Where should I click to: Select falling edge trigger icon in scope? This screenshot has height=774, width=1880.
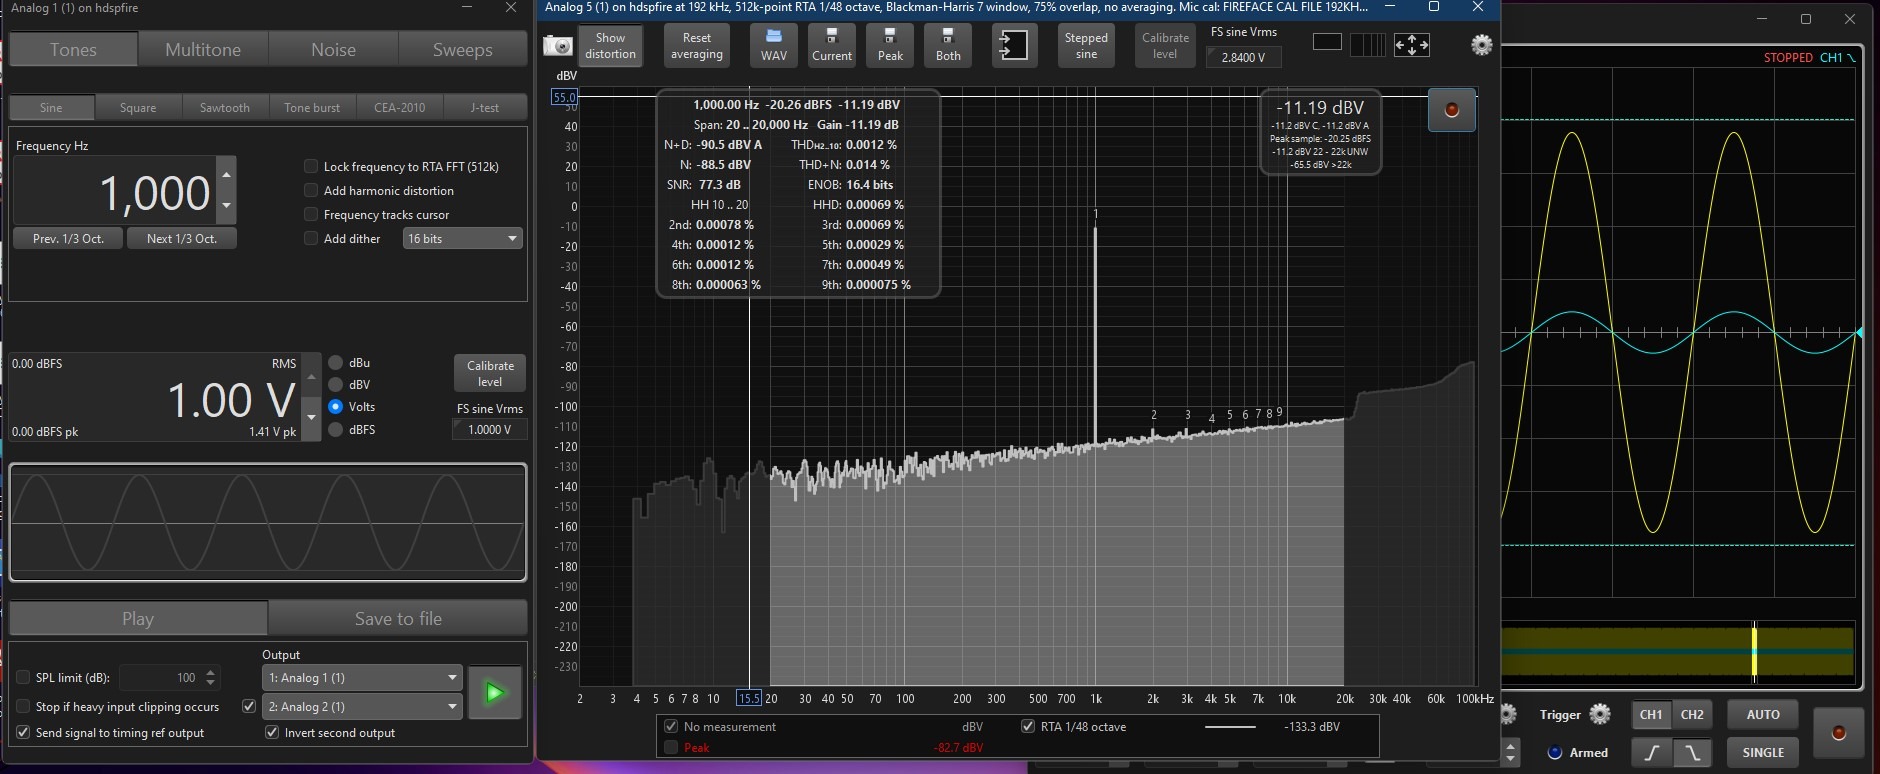coord(1691,752)
